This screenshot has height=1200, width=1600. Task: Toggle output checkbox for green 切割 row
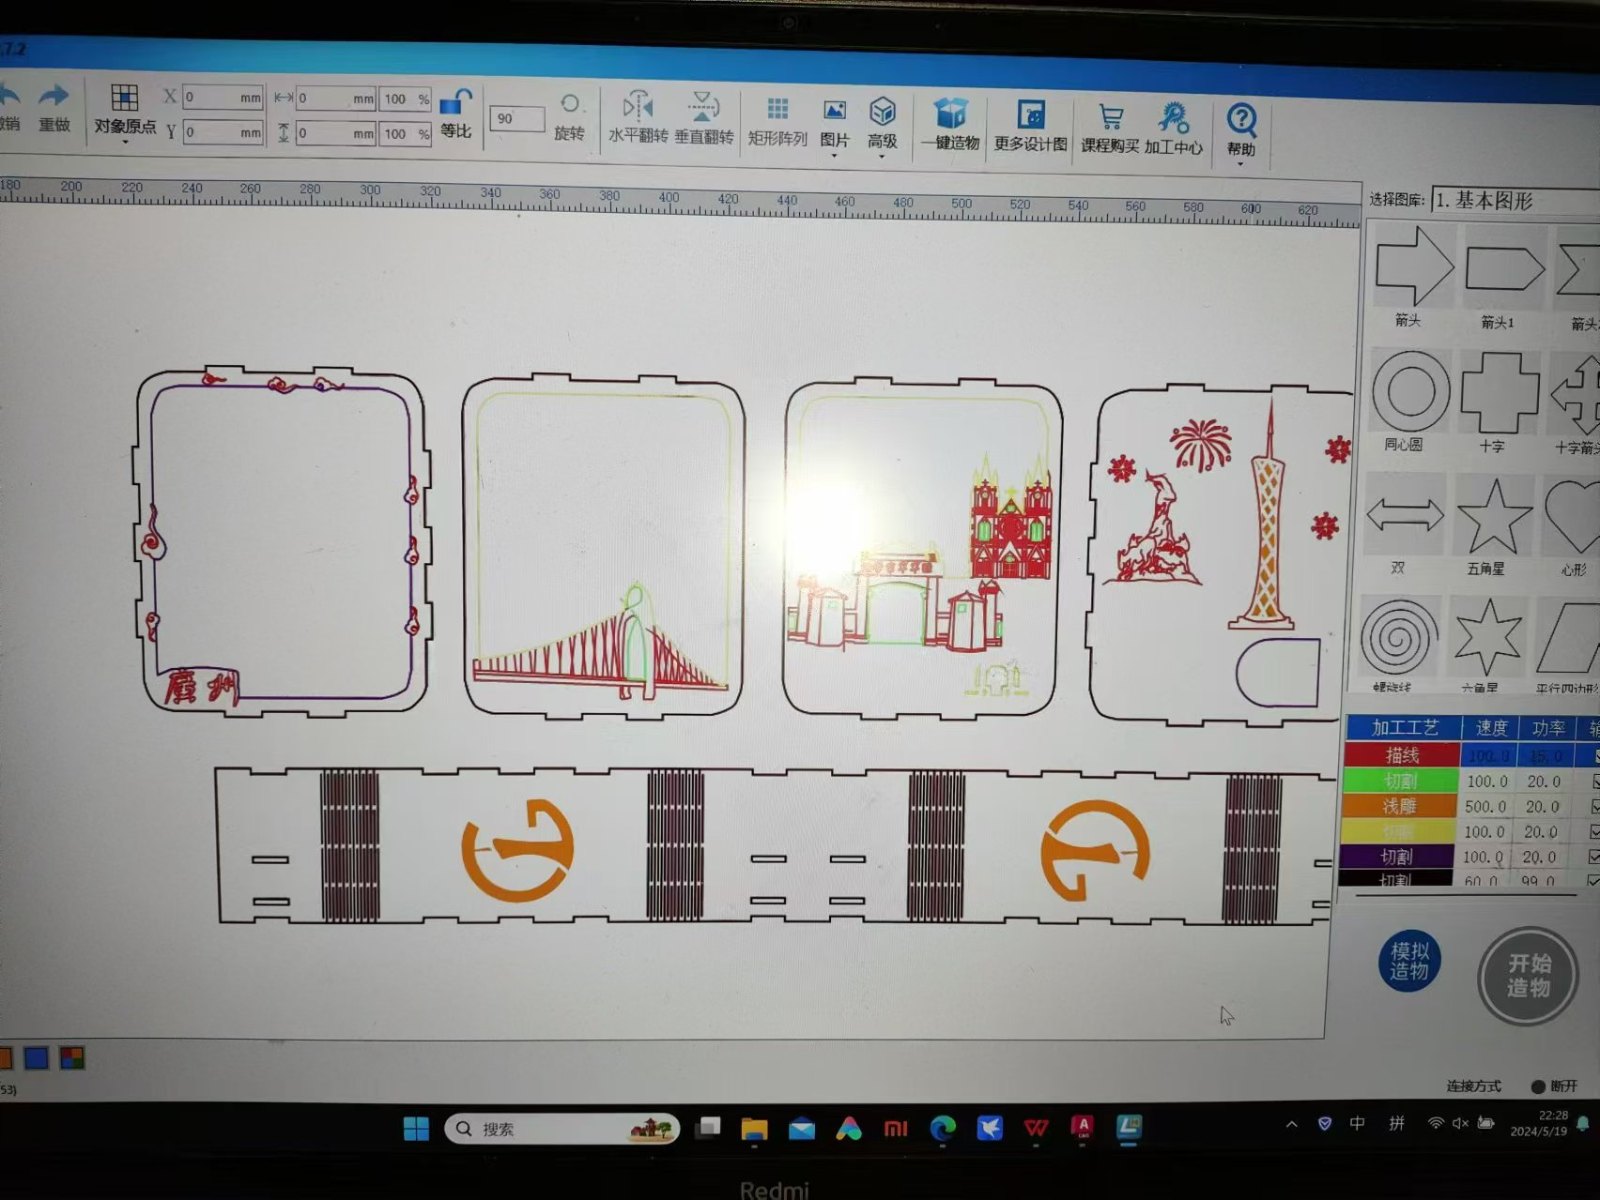[1594, 781]
